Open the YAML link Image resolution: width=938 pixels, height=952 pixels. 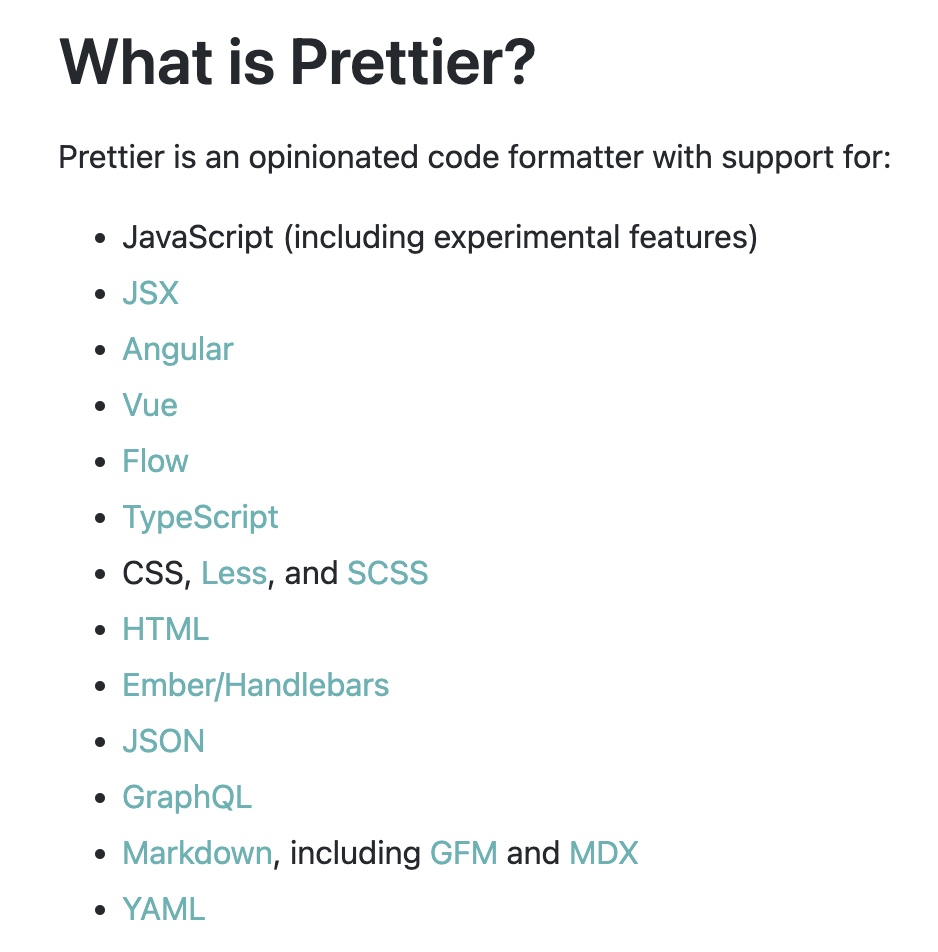(164, 910)
